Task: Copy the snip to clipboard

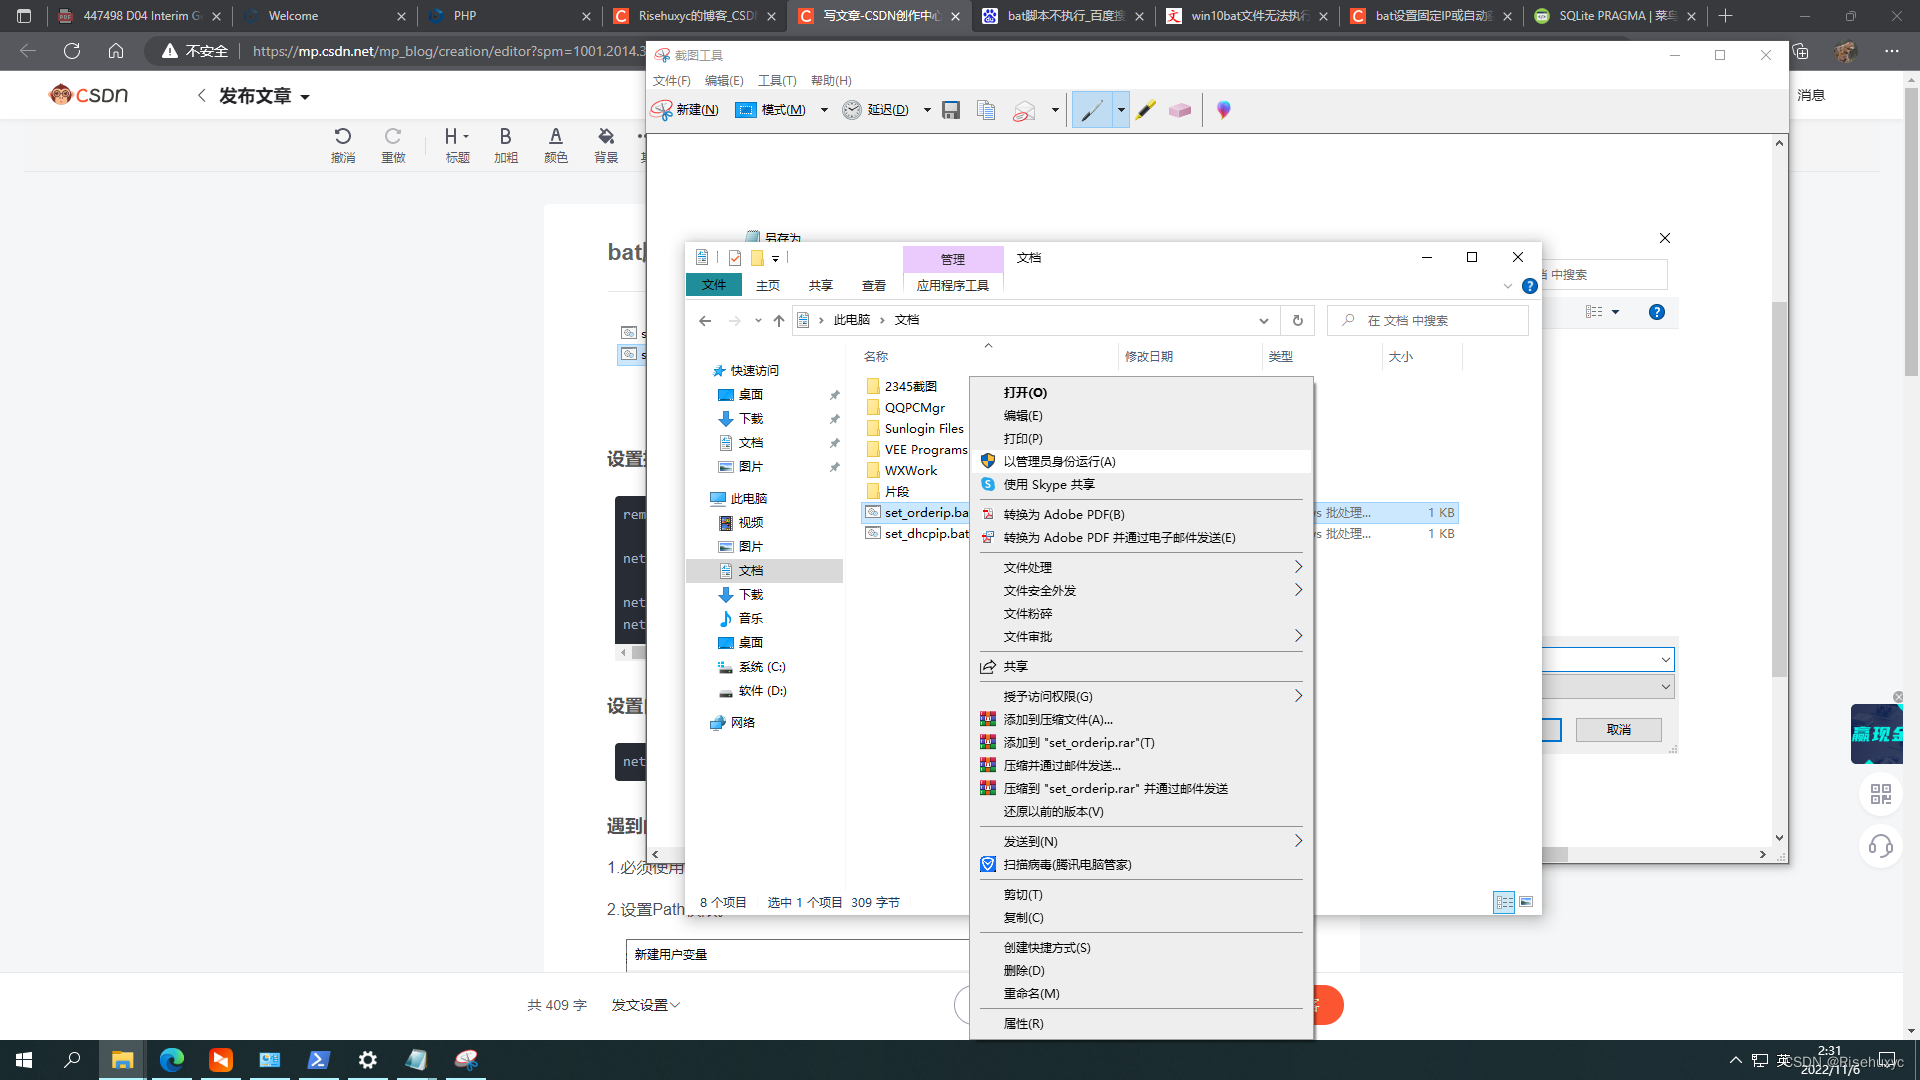Action: click(x=986, y=110)
